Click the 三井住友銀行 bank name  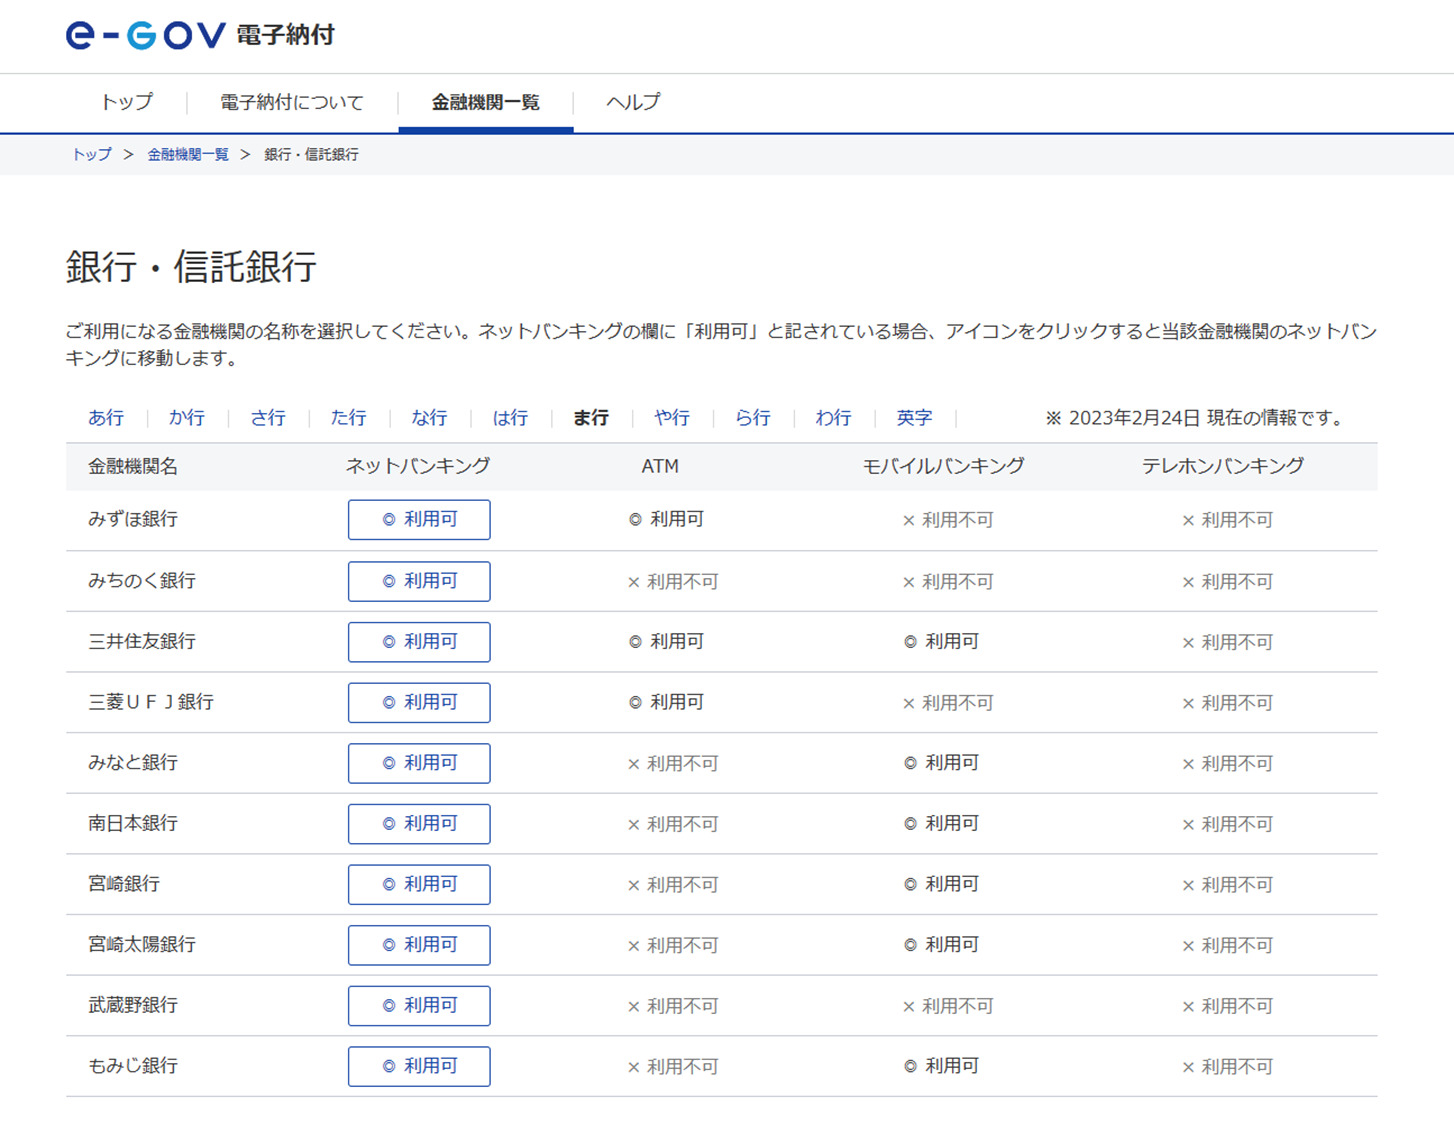point(142,642)
